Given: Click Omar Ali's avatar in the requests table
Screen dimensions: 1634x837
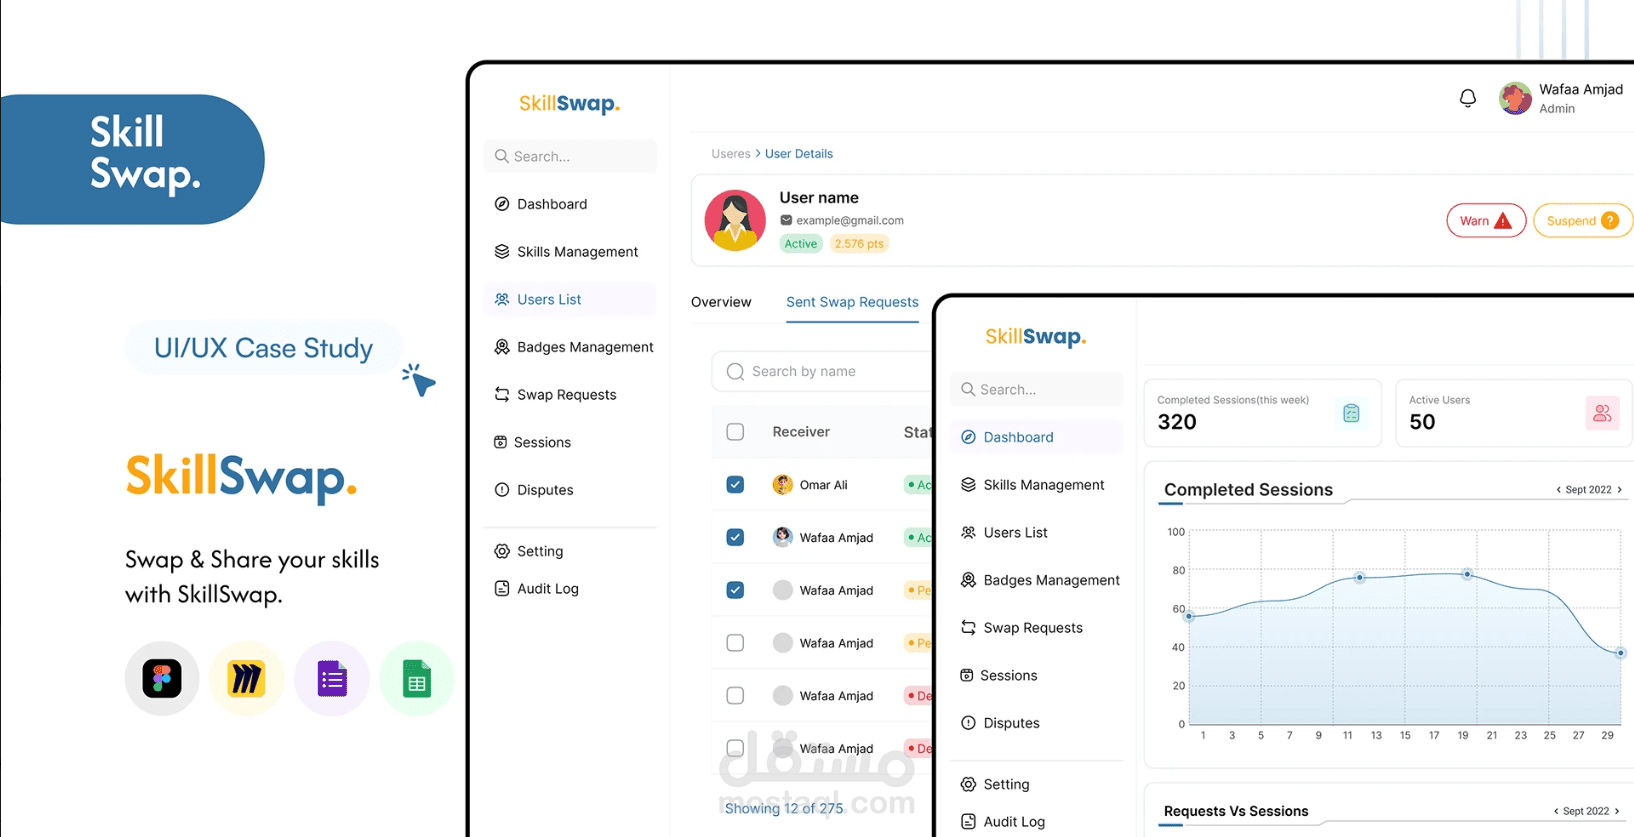Looking at the screenshot, I should (783, 485).
